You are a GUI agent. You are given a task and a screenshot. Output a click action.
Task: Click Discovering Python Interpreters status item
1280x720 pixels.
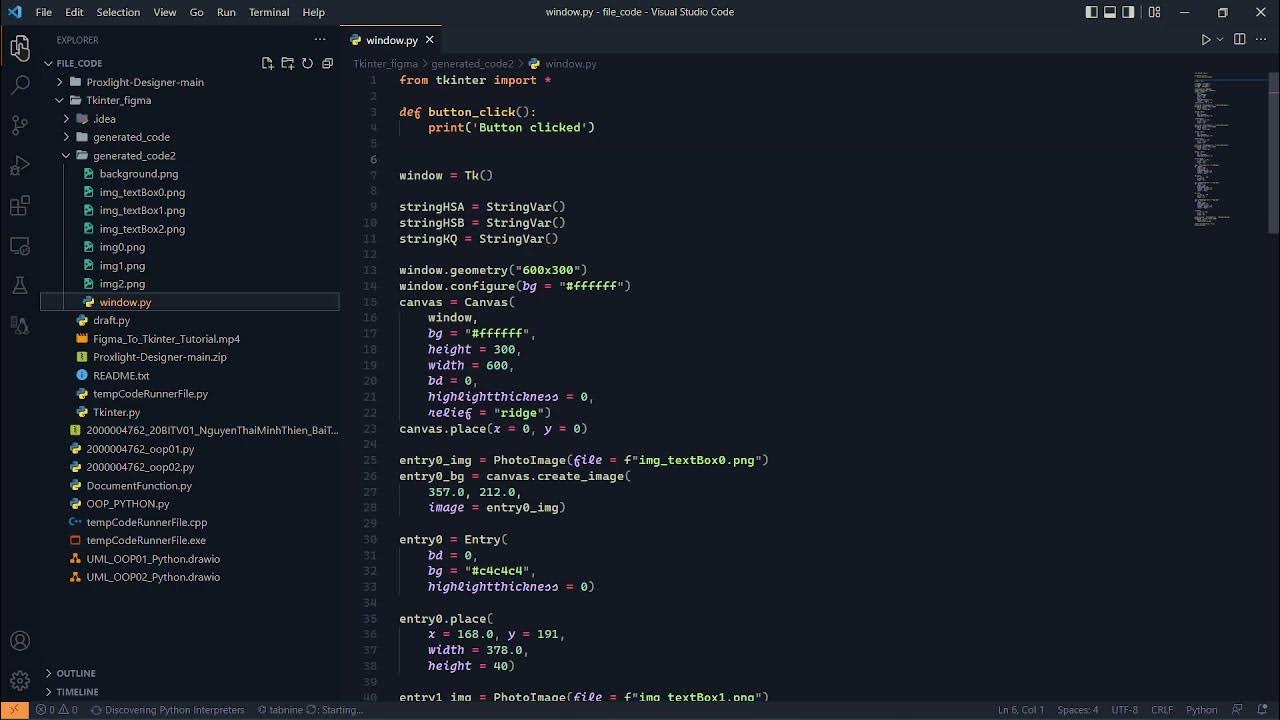pyautogui.click(x=167, y=710)
